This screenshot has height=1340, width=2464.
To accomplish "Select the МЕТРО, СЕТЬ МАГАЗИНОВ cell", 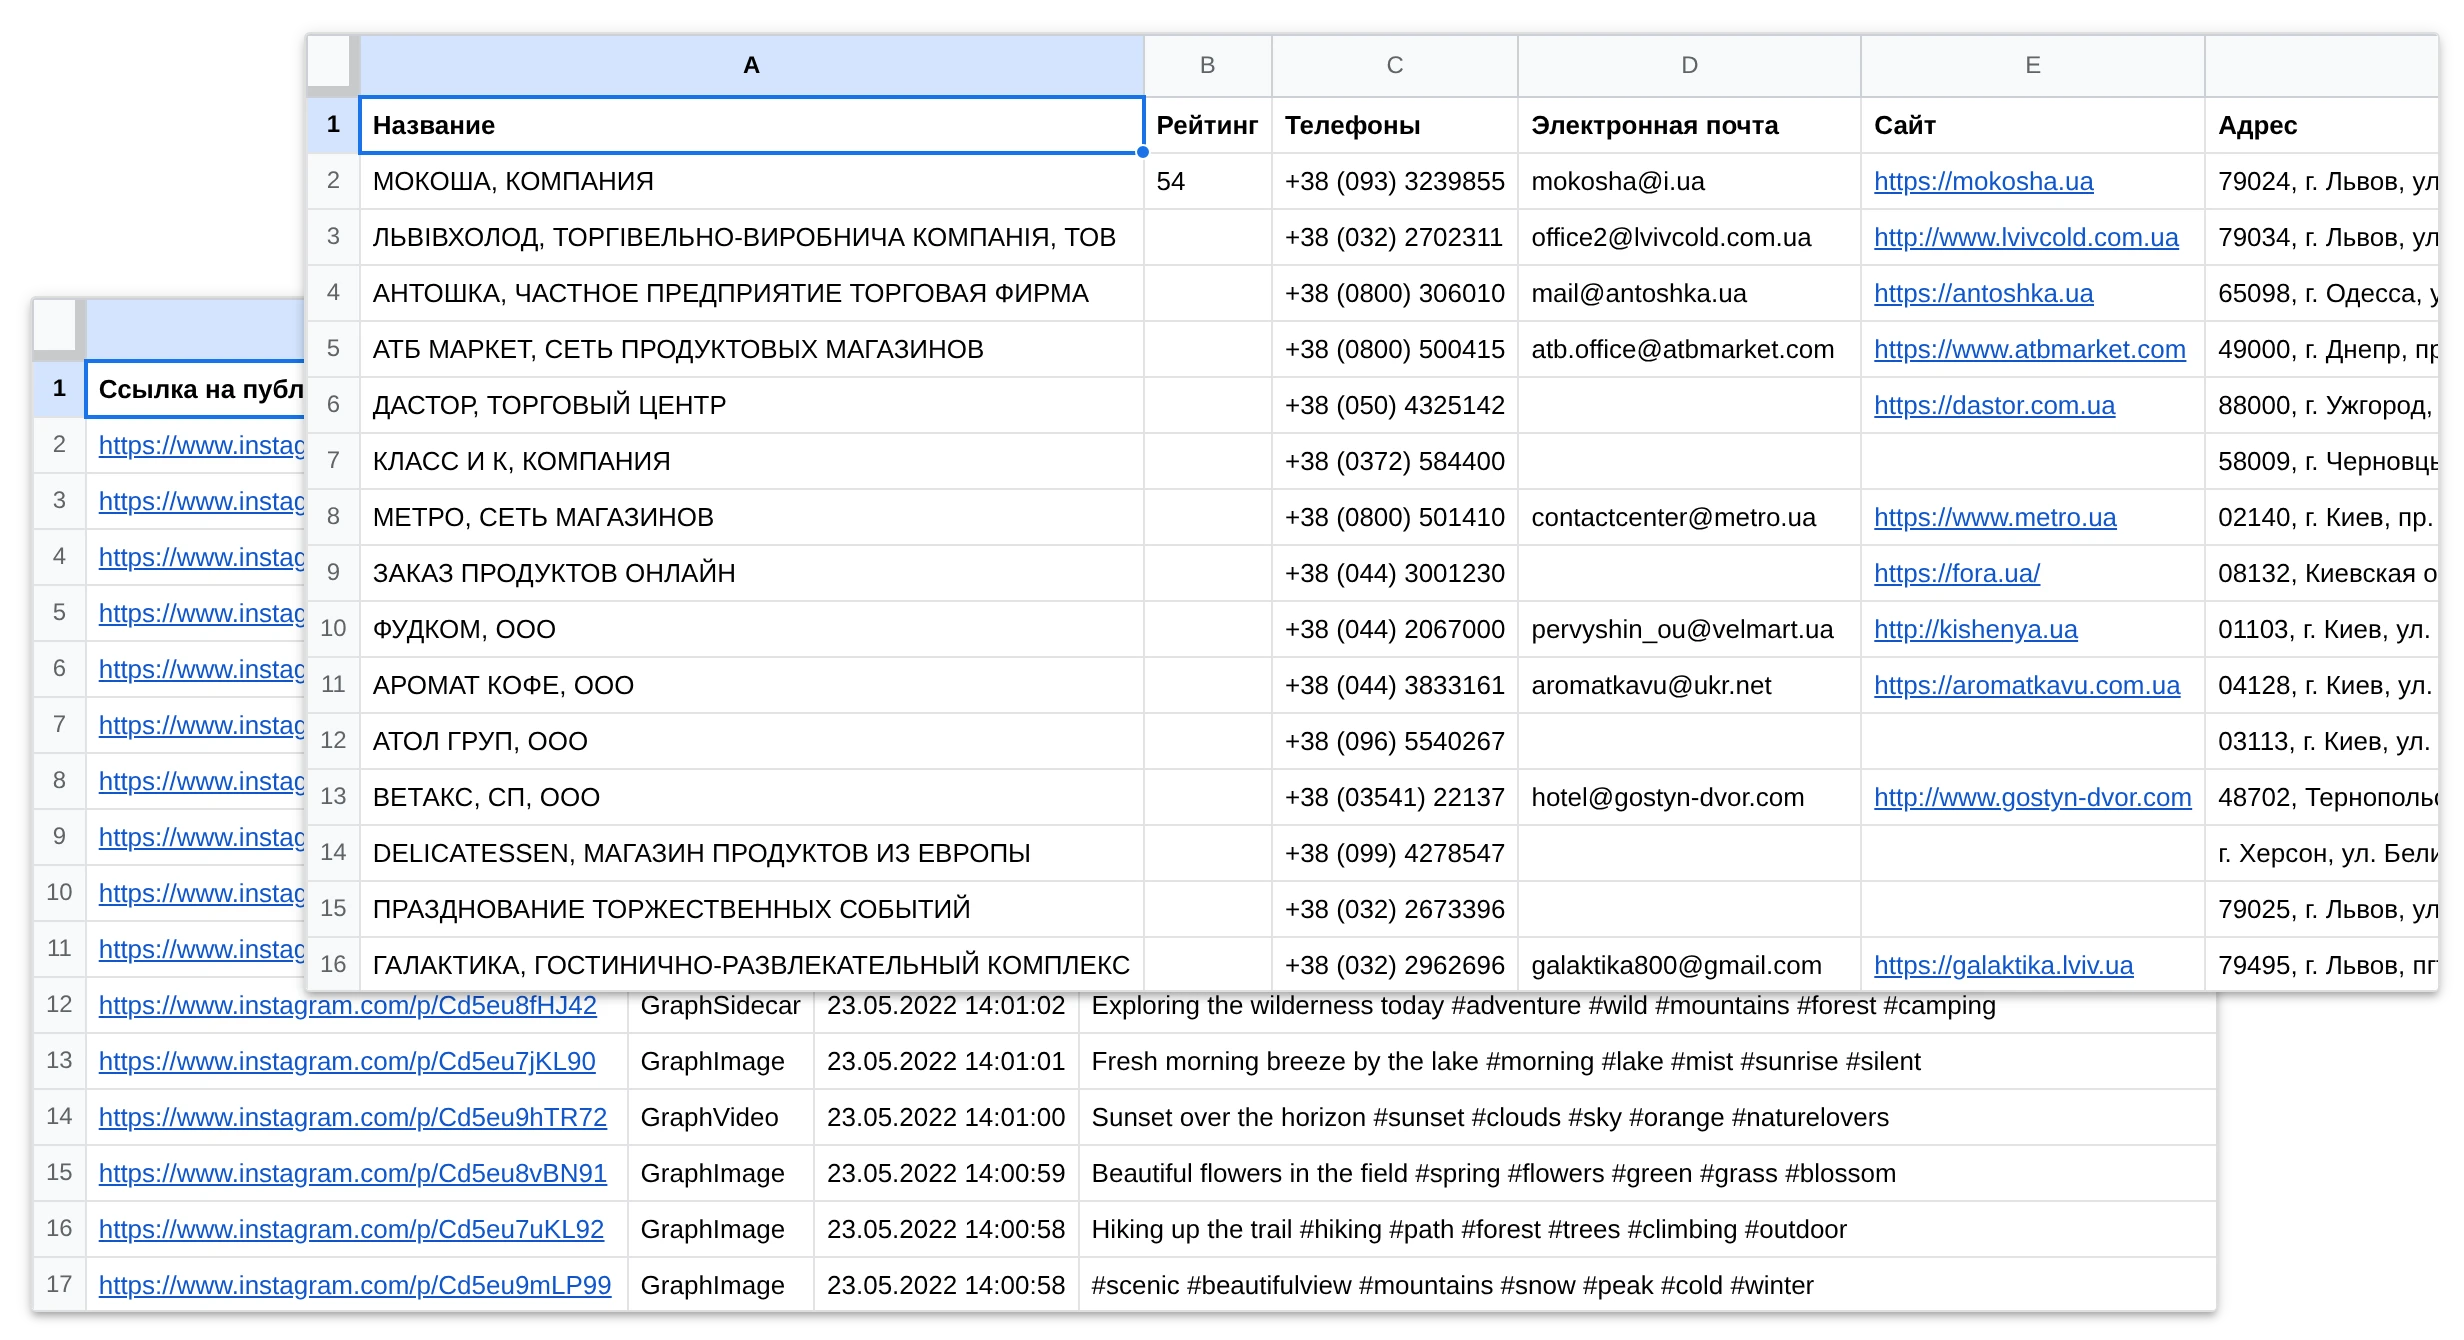I will coord(751,517).
